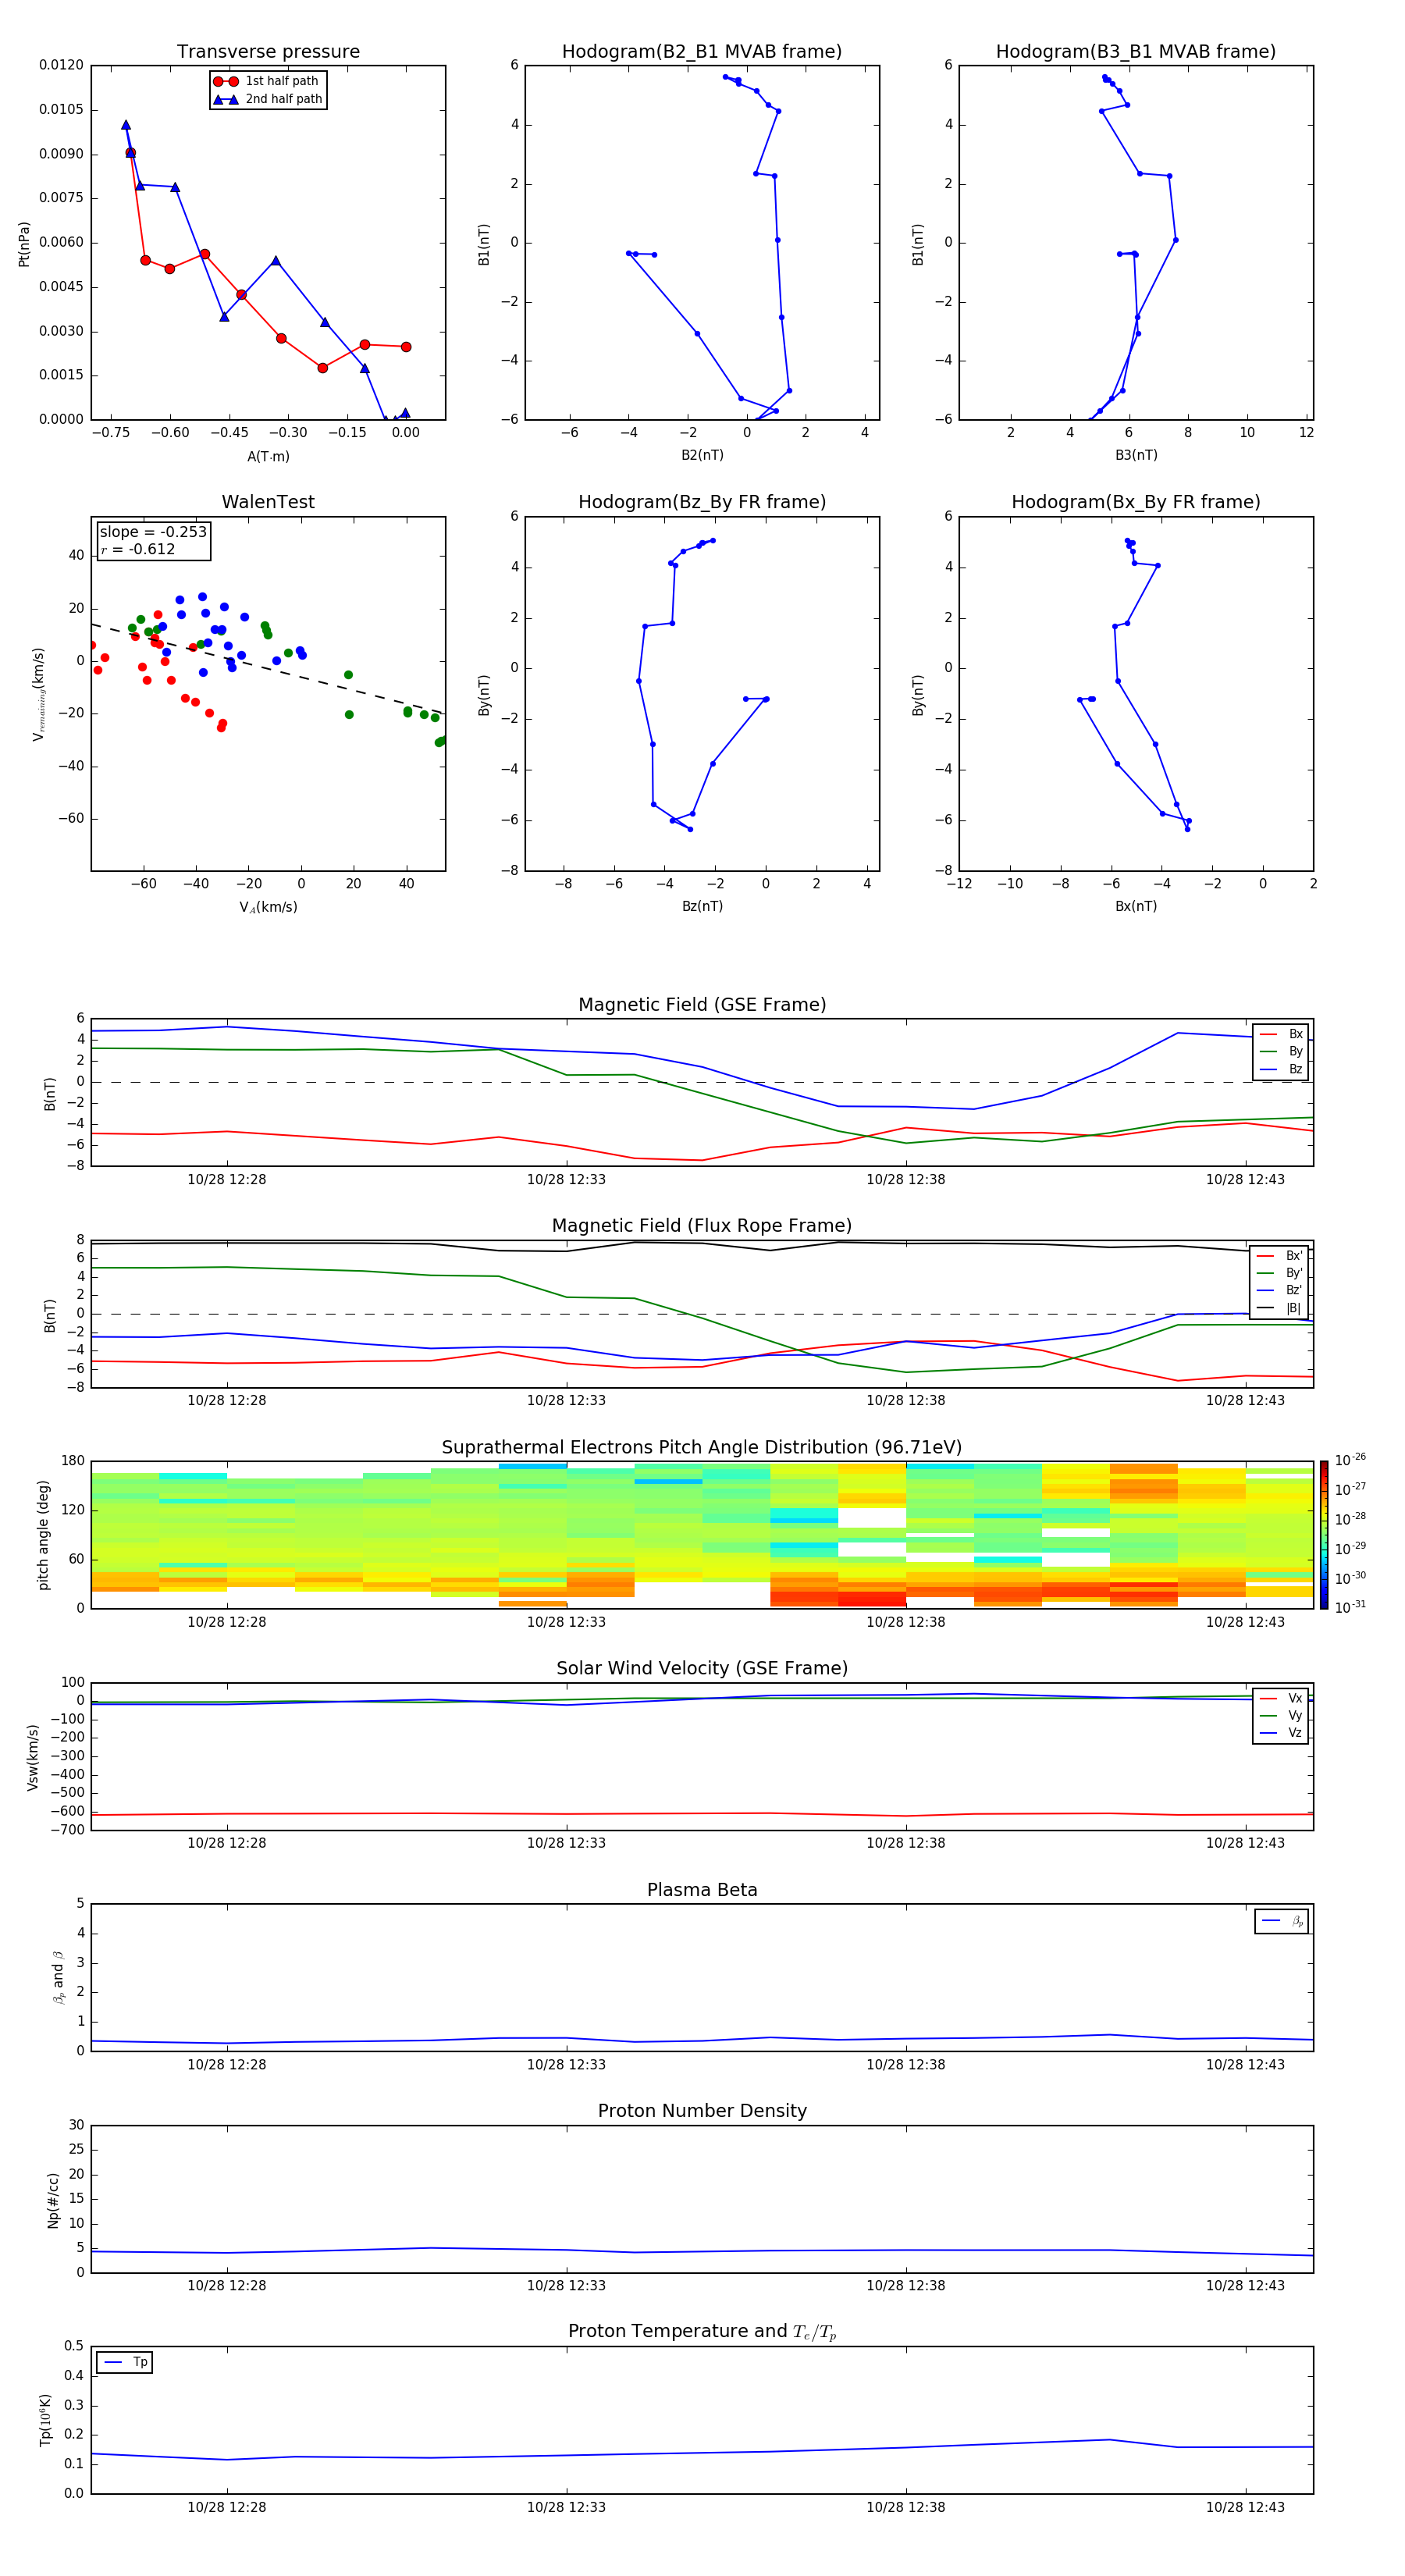Select the "r = -0.612" annotation
Screen dimensions: 1405x2576
coord(138,549)
